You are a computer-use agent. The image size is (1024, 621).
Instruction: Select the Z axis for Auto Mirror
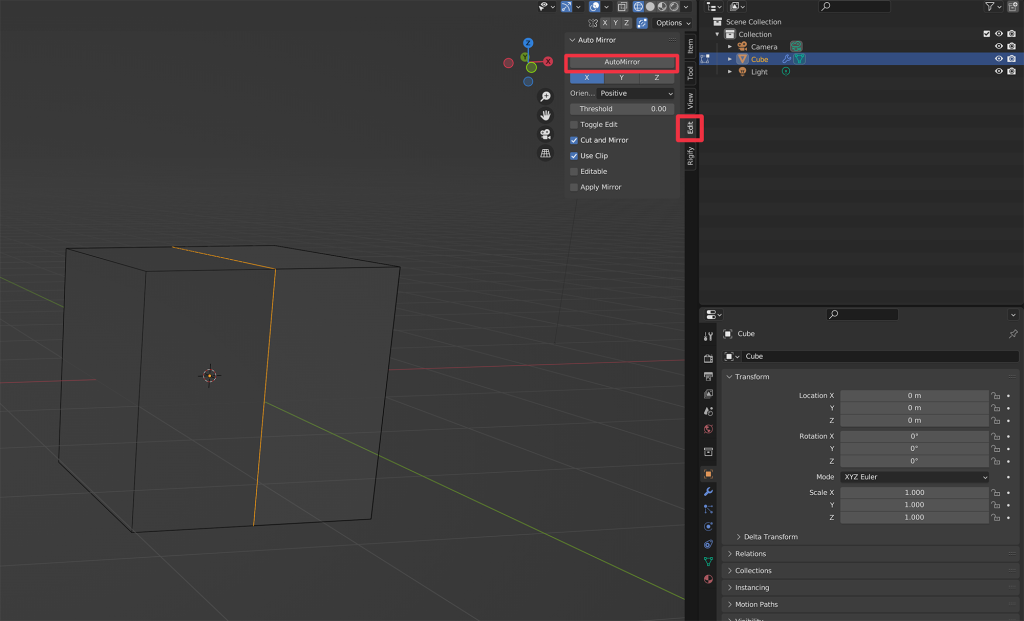657,78
